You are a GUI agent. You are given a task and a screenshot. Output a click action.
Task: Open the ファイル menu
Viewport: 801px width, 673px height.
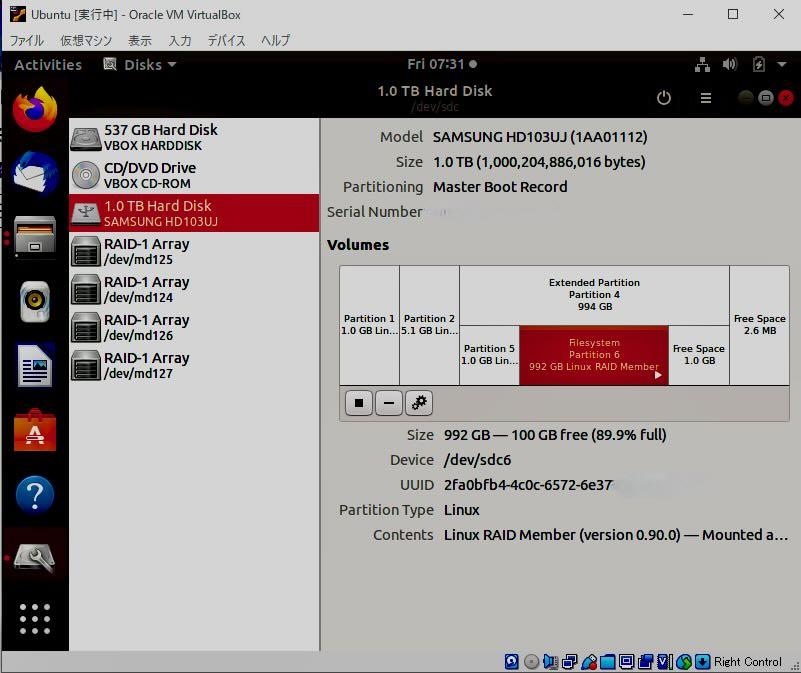pyautogui.click(x=27, y=40)
